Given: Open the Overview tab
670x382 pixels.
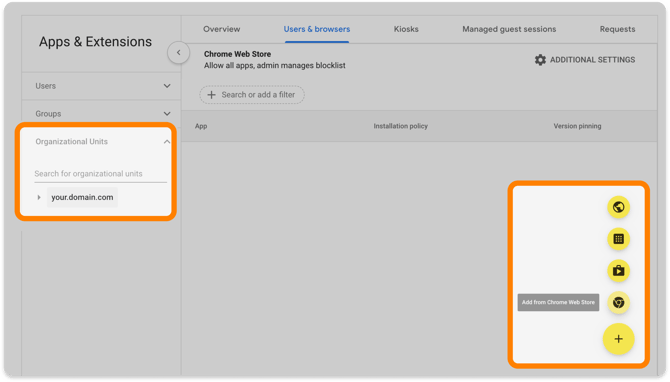Looking at the screenshot, I should [221, 29].
